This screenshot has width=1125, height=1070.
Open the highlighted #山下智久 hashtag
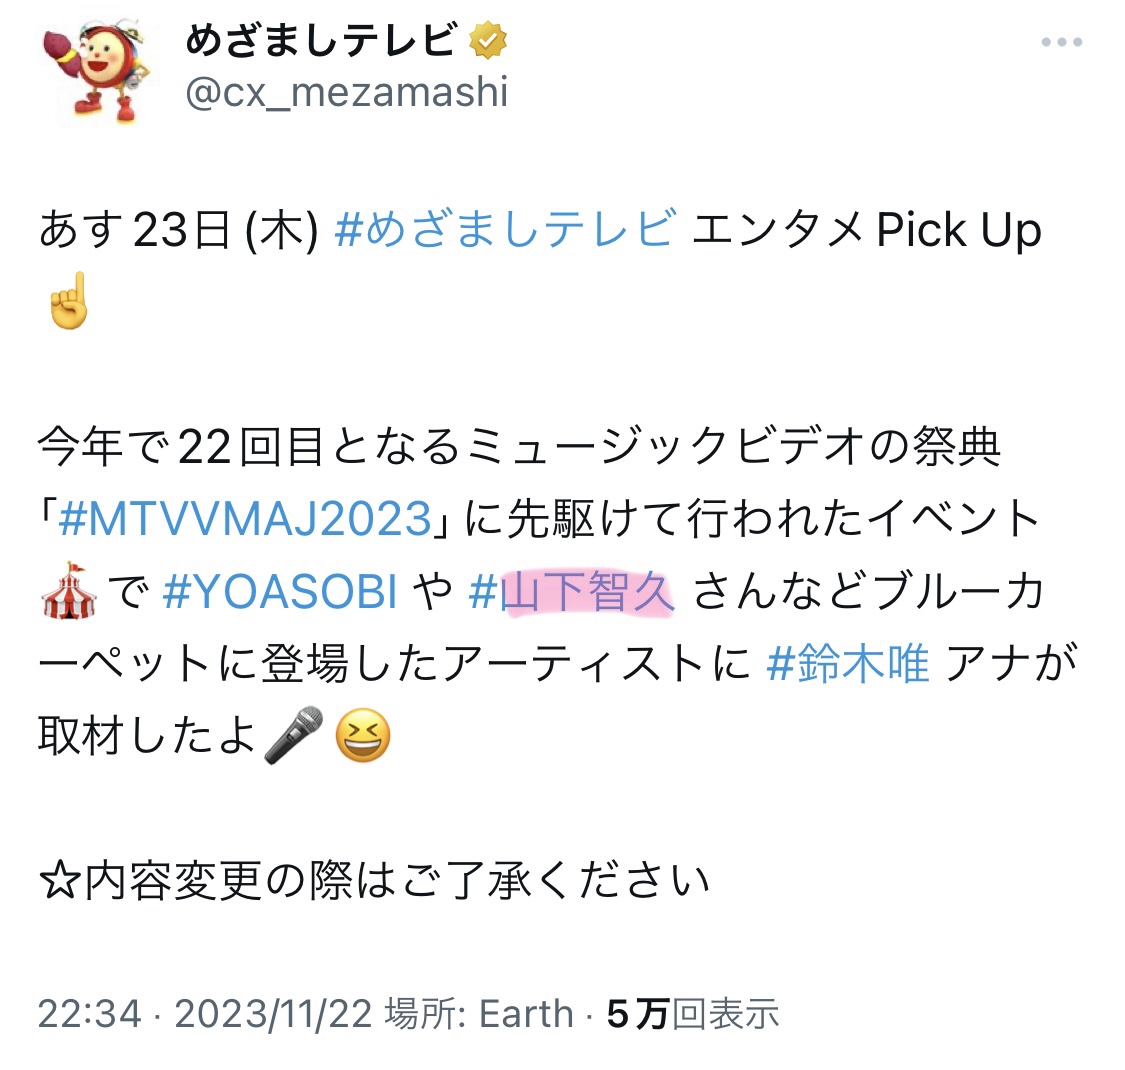point(572,591)
